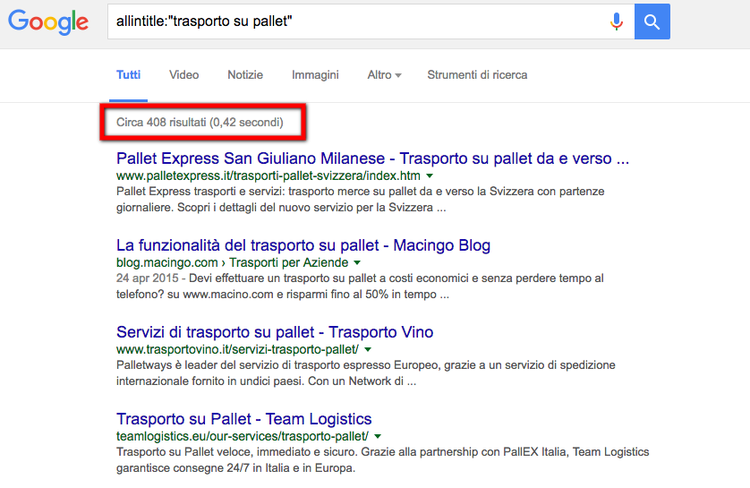
Task: Click the blog.macingo.com breadcrumb URL
Action: click(x=232, y=263)
